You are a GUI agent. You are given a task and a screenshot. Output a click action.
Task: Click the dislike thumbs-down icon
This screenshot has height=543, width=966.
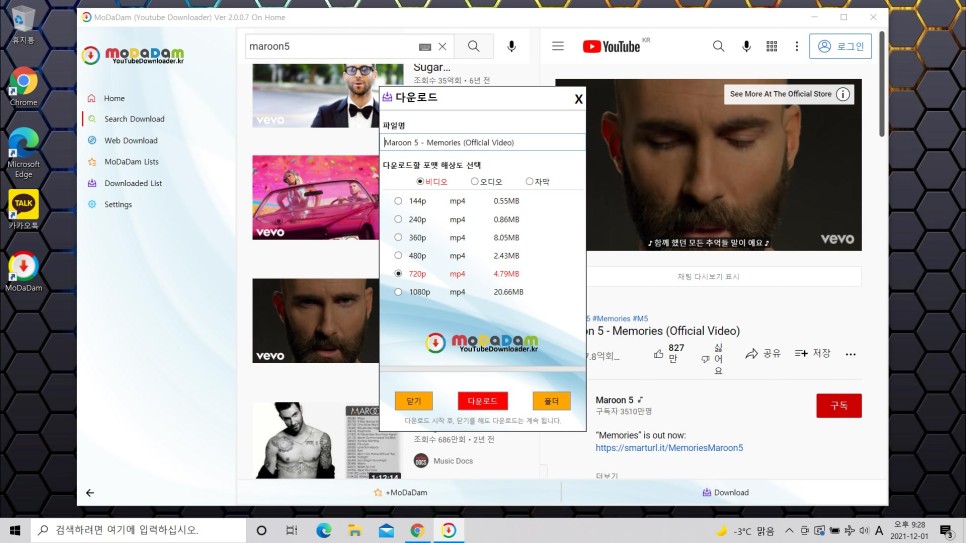coord(705,359)
